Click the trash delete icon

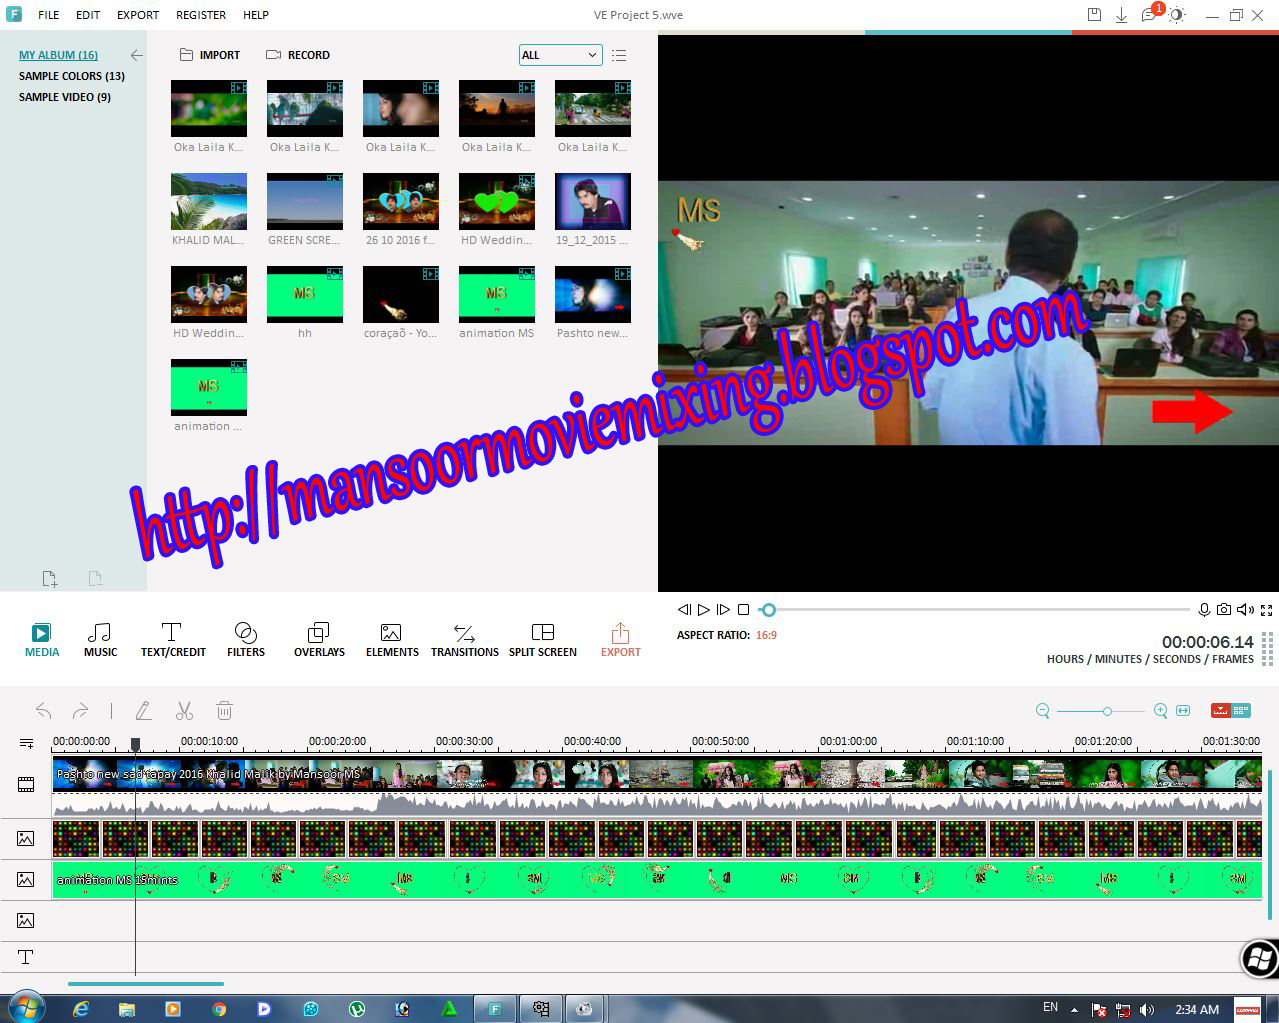tap(224, 711)
